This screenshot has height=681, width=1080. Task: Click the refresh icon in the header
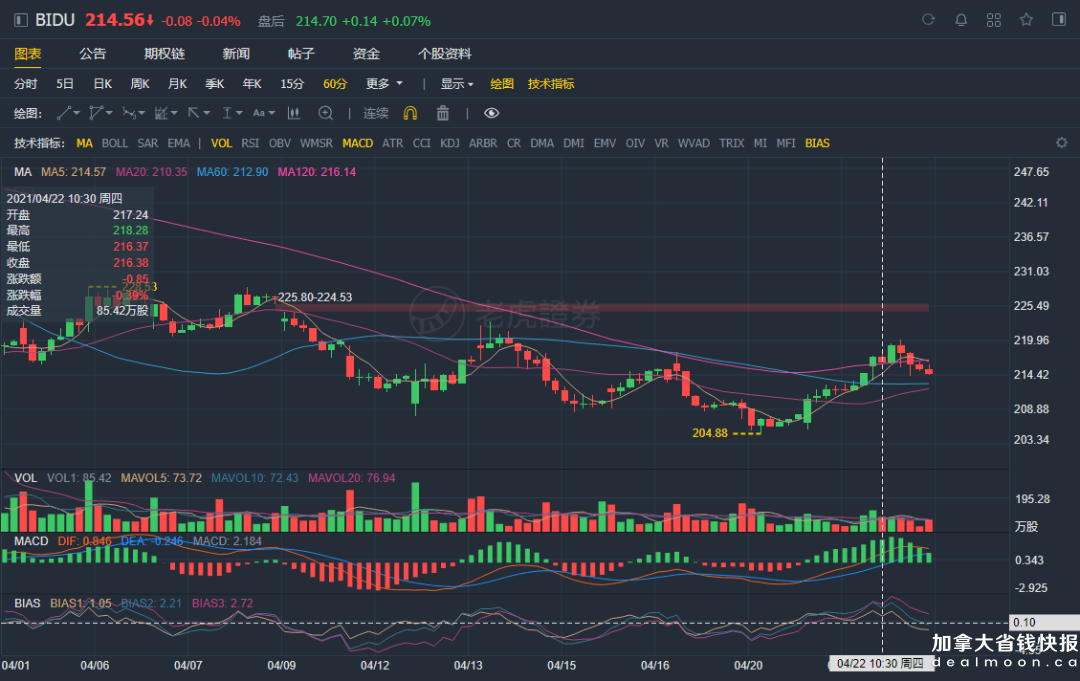[x=928, y=20]
